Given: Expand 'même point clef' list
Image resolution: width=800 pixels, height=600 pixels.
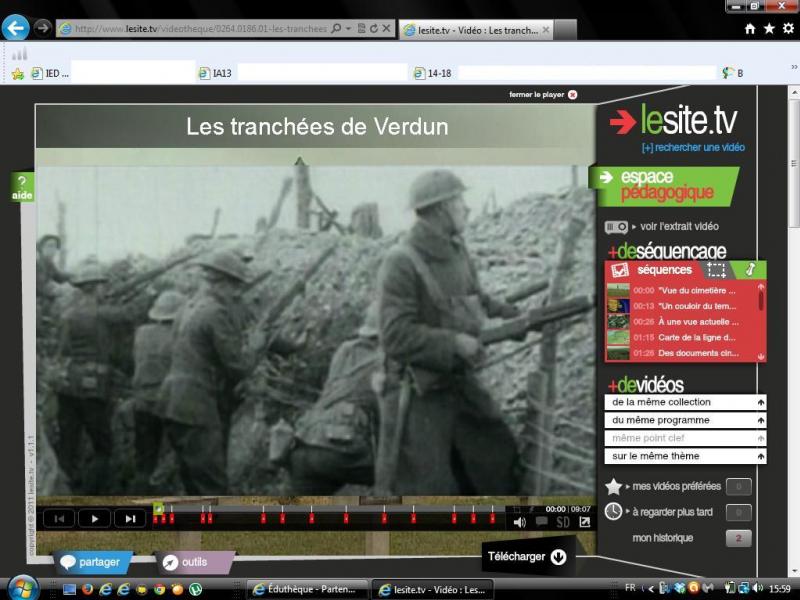Looking at the screenshot, I should coord(685,438).
